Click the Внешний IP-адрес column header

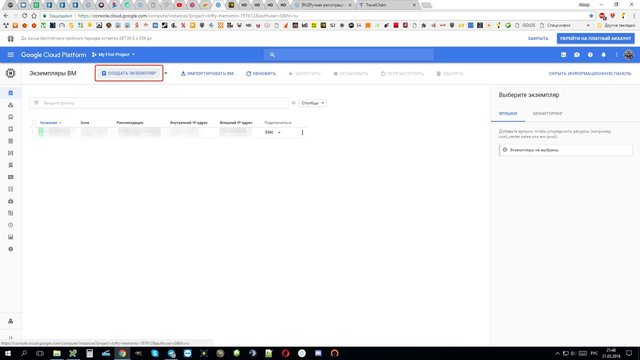[236, 122]
